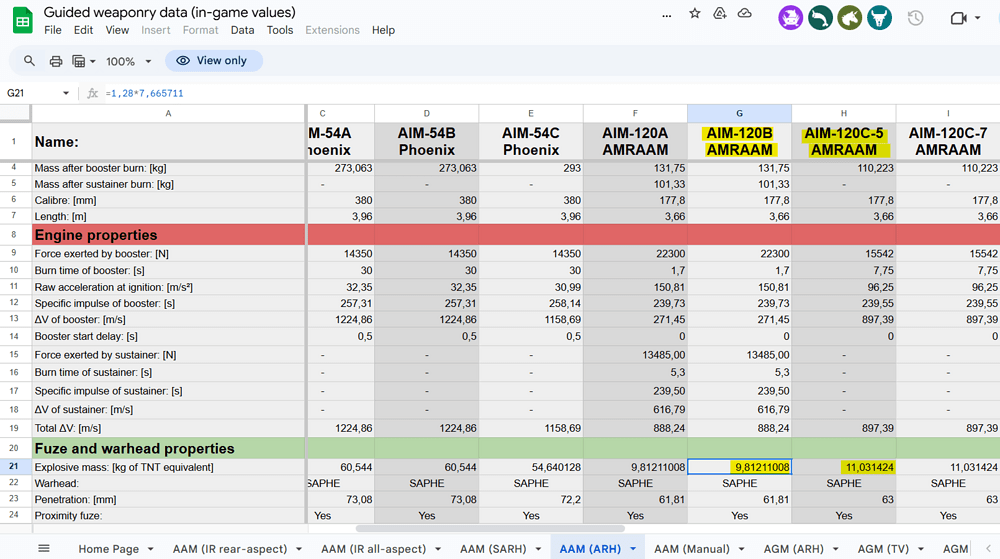1000x559 pixels.
Task: Star this spreadsheet document
Action: (x=695, y=14)
